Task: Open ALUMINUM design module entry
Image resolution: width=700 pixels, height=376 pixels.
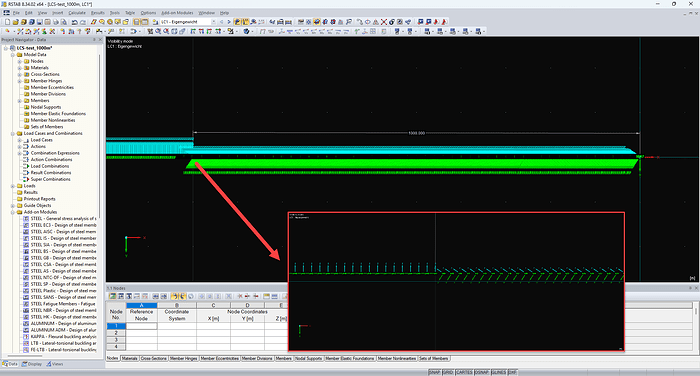Action: (63, 324)
